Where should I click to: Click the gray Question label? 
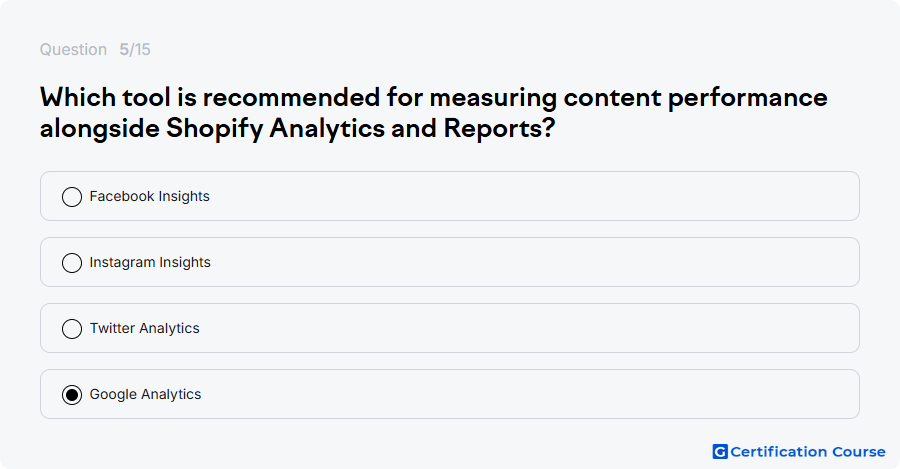[73, 49]
